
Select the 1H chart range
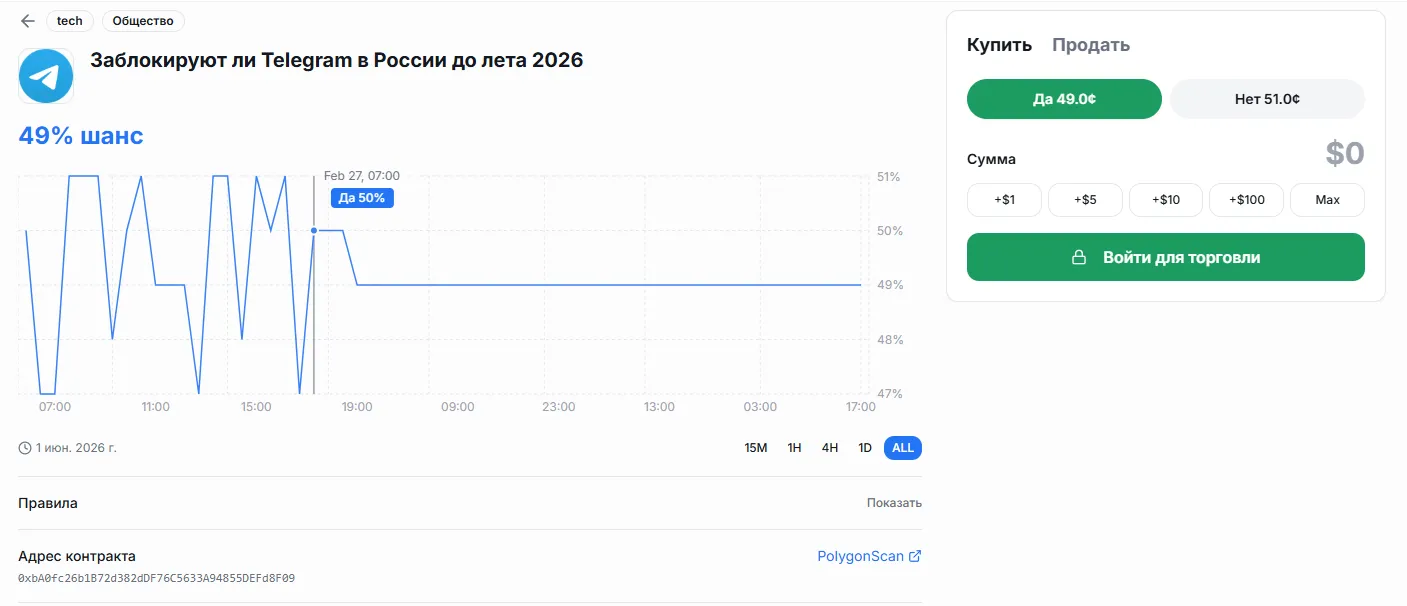794,448
